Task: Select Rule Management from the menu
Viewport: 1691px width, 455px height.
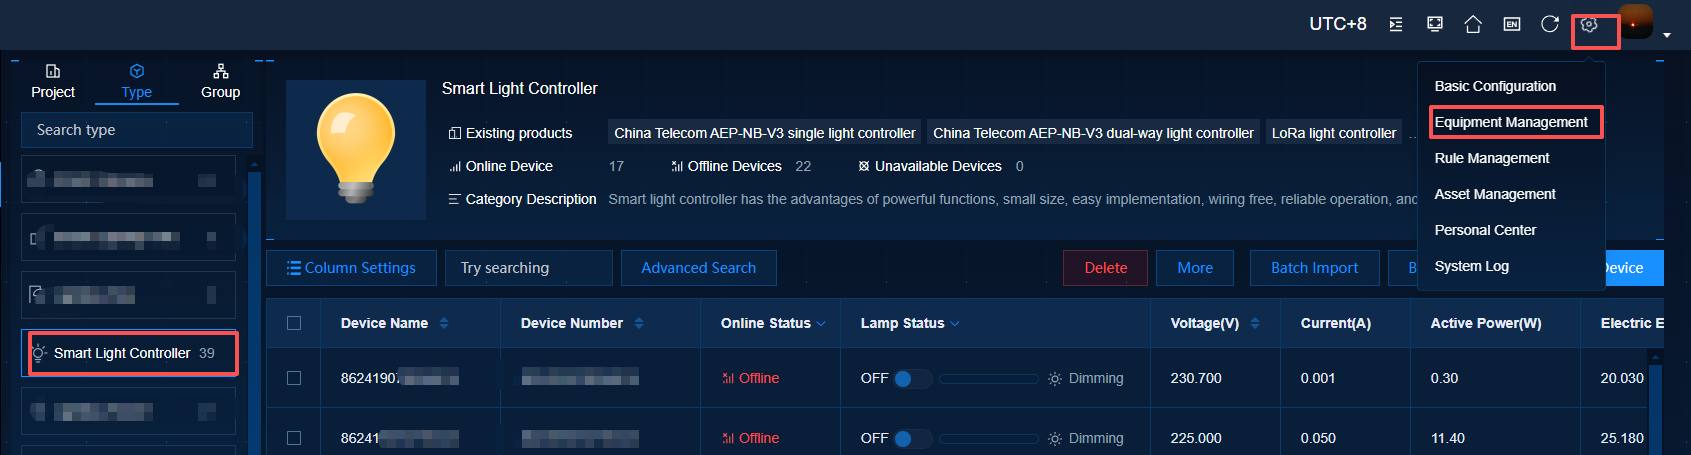Action: 1492,158
